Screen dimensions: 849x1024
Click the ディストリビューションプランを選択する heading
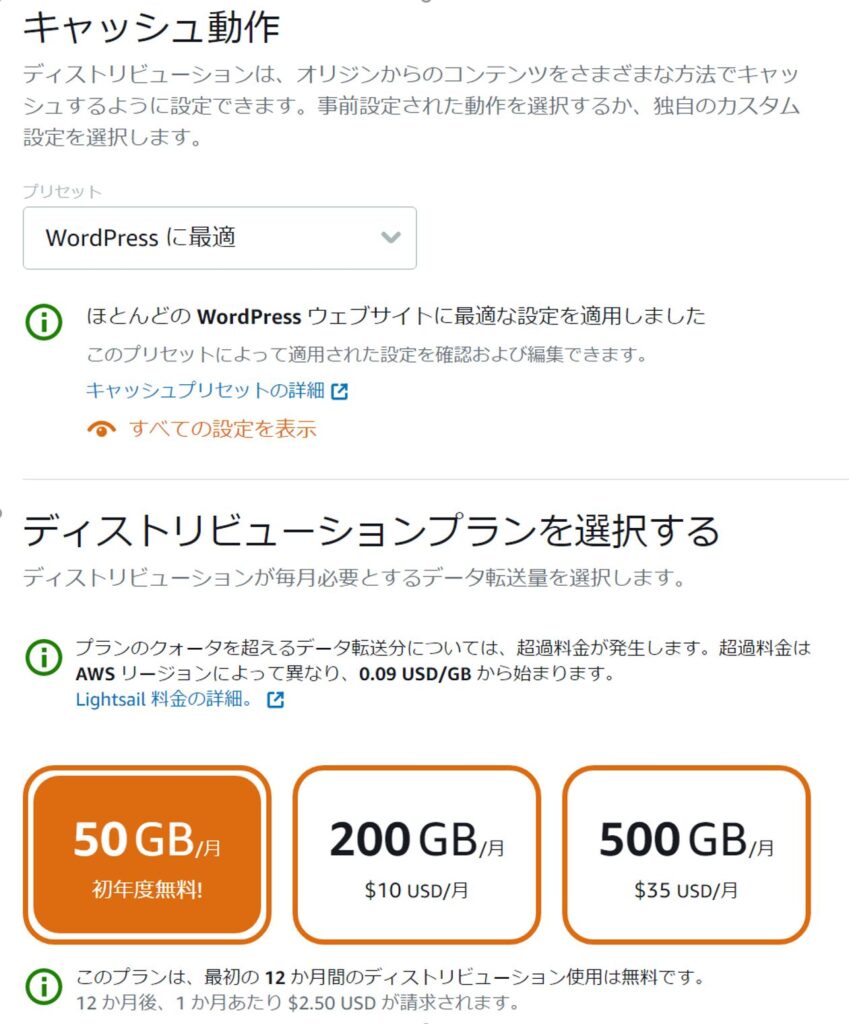pos(370,530)
